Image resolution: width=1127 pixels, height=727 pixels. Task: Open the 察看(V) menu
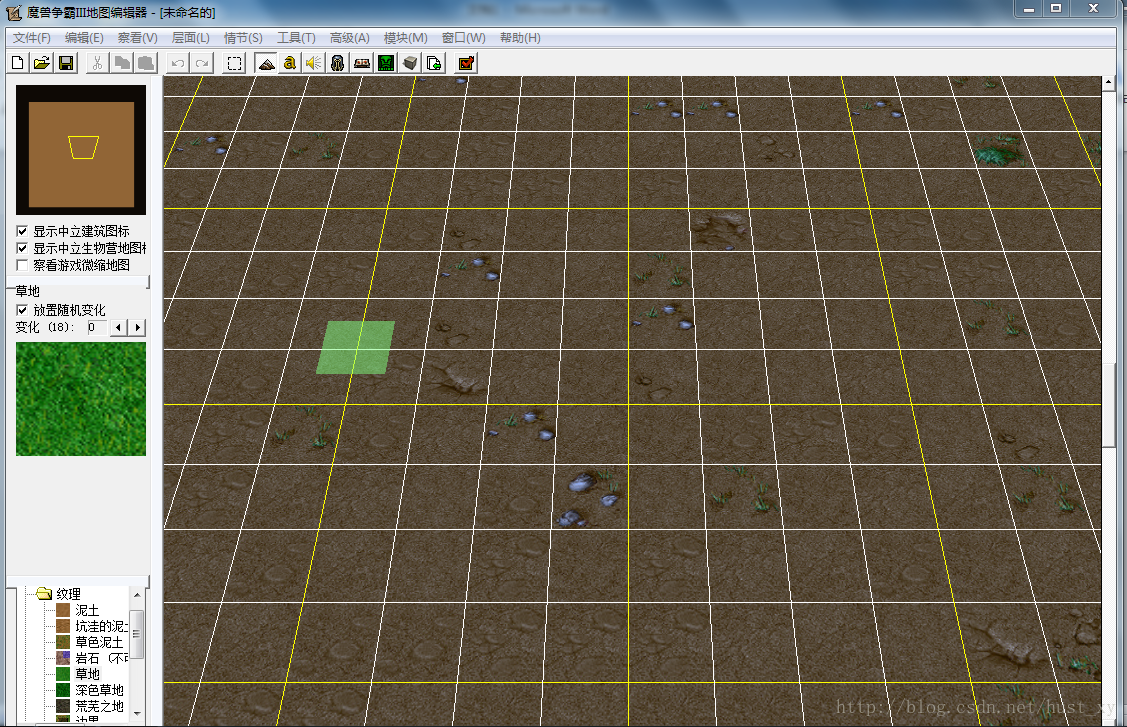(137, 37)
